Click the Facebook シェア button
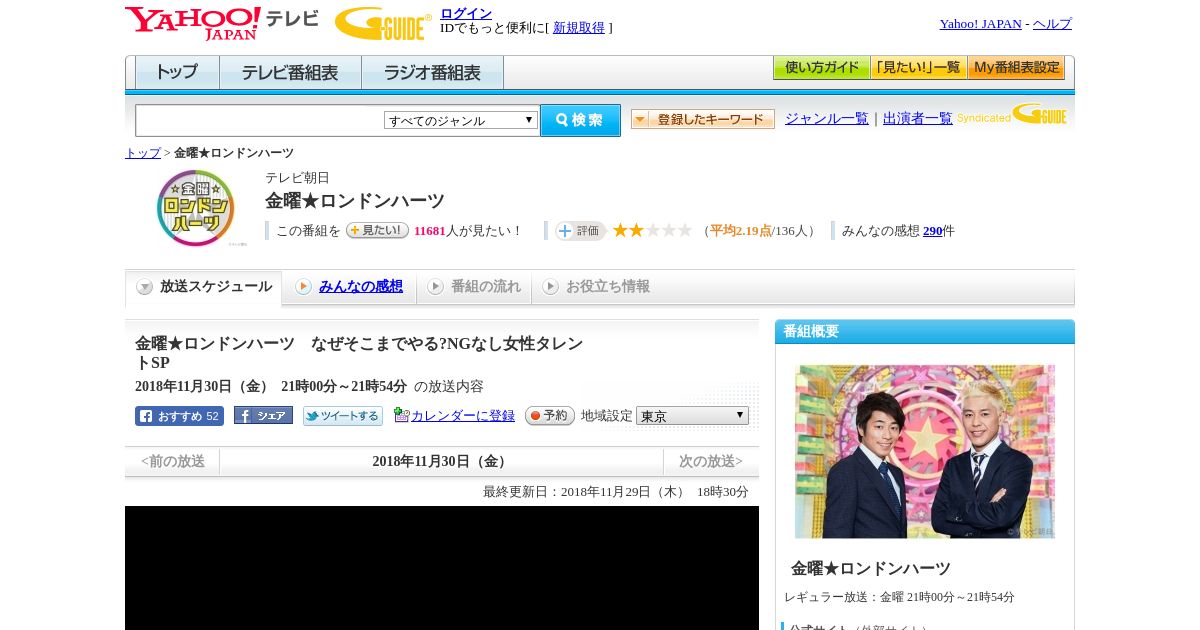 (x=263, y=415)
